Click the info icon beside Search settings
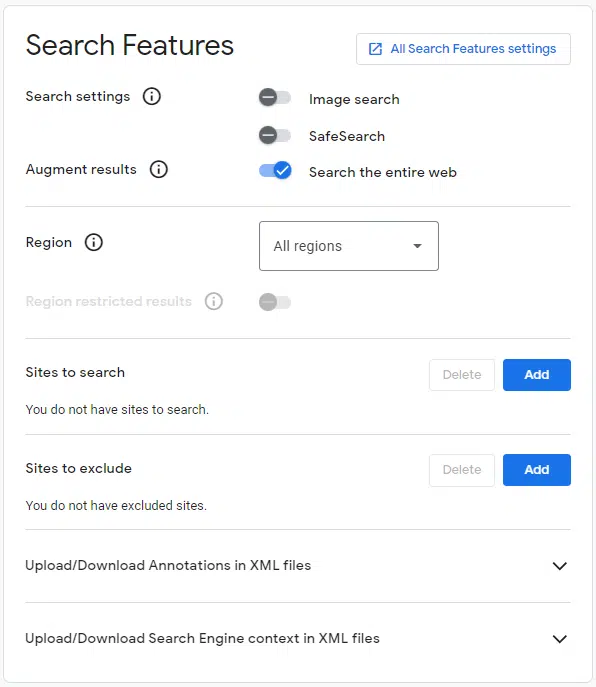Image resolution: width=596 pixels, height=687 pixels. click(152, 96)
